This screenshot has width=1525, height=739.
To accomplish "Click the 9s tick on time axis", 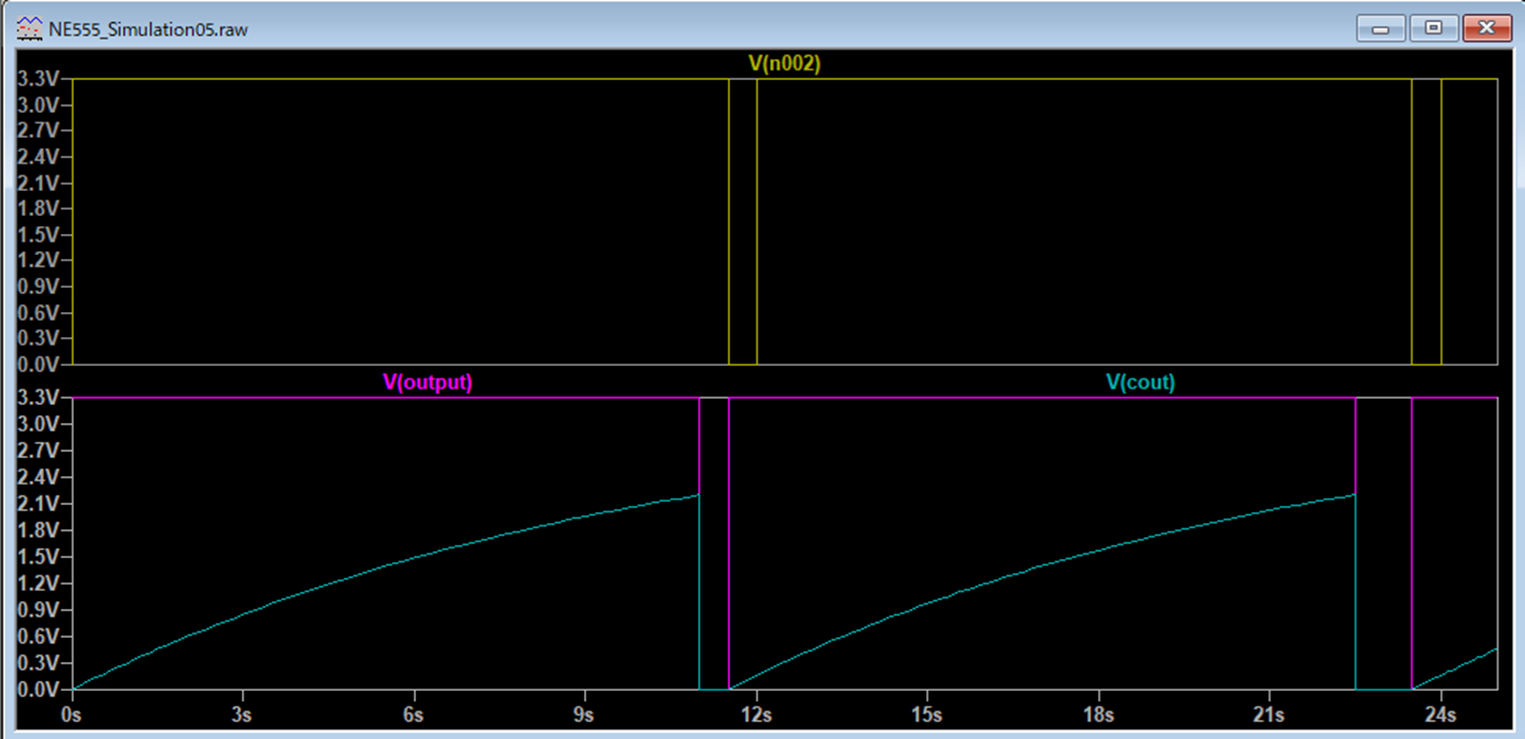I will pyautogui.click(x=585, y=715).
